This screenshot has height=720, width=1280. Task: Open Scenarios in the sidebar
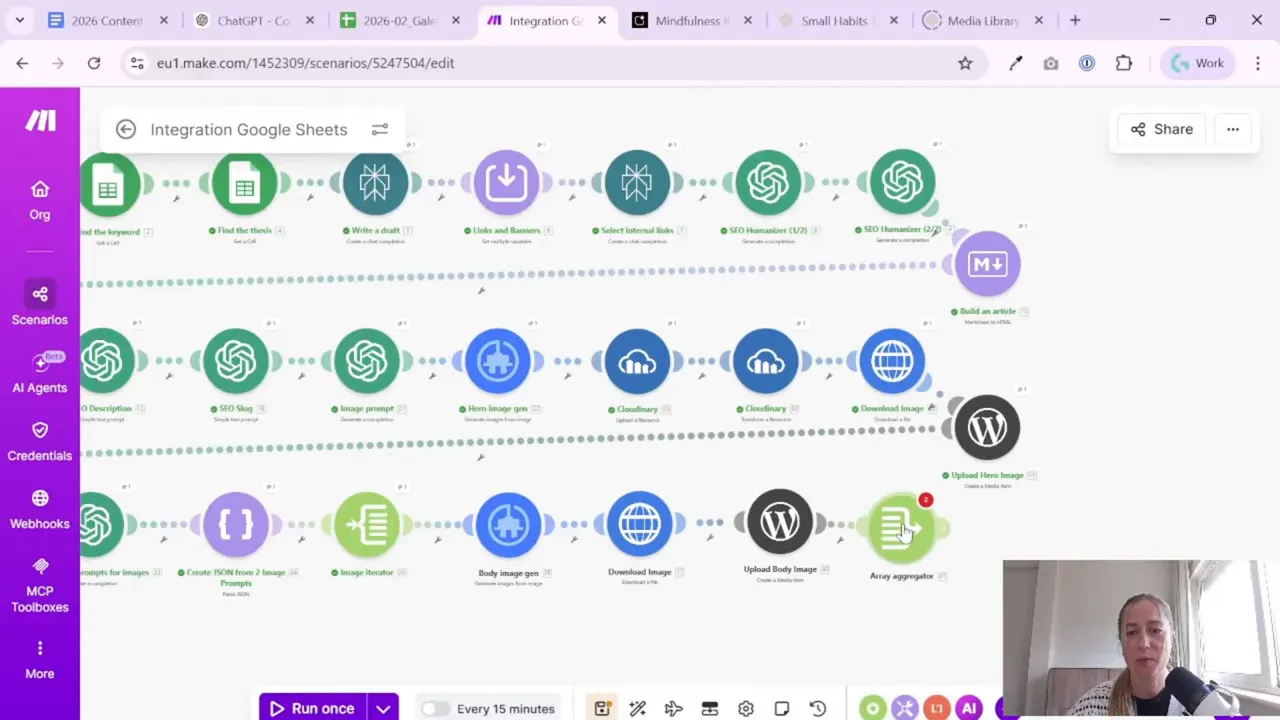40,305
